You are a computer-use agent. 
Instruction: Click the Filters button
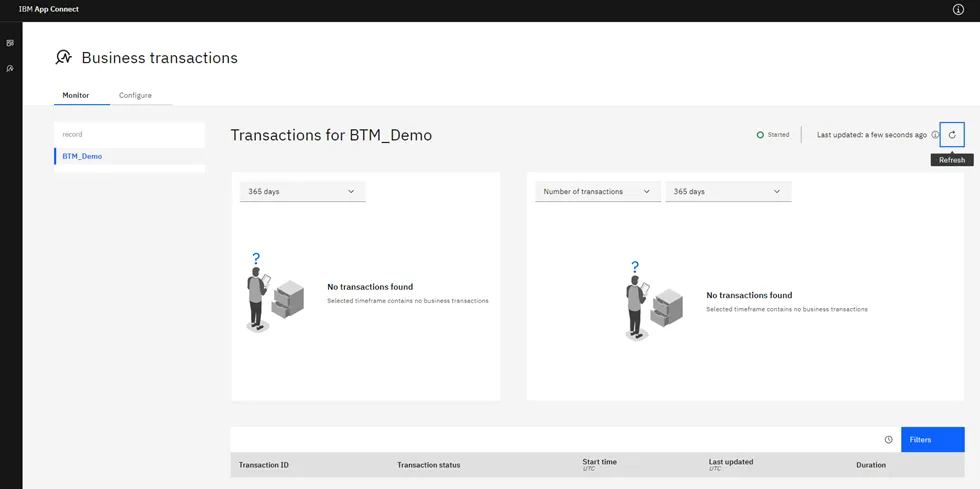(x=932, y=440)
